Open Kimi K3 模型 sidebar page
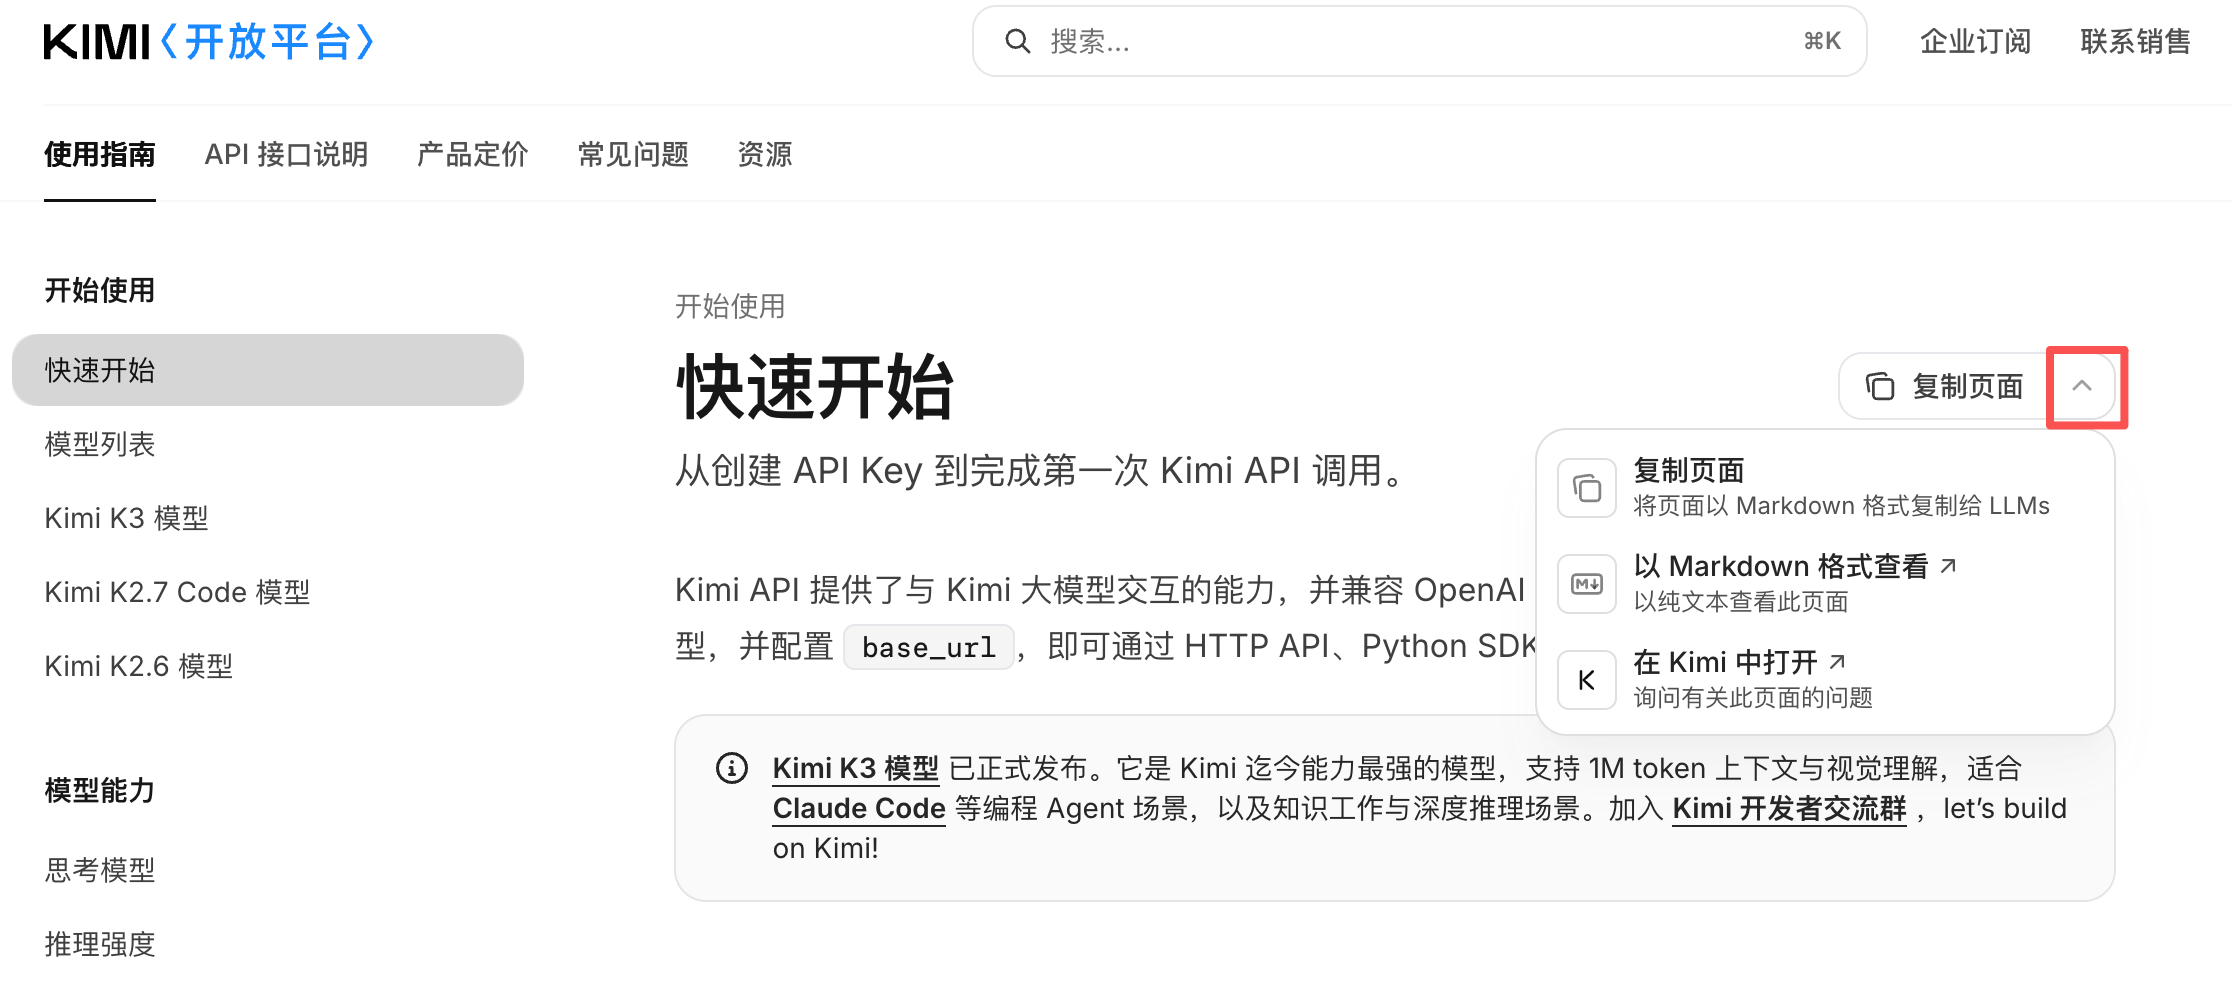Viewport: 2232px width, 984px height. [127, 518]
